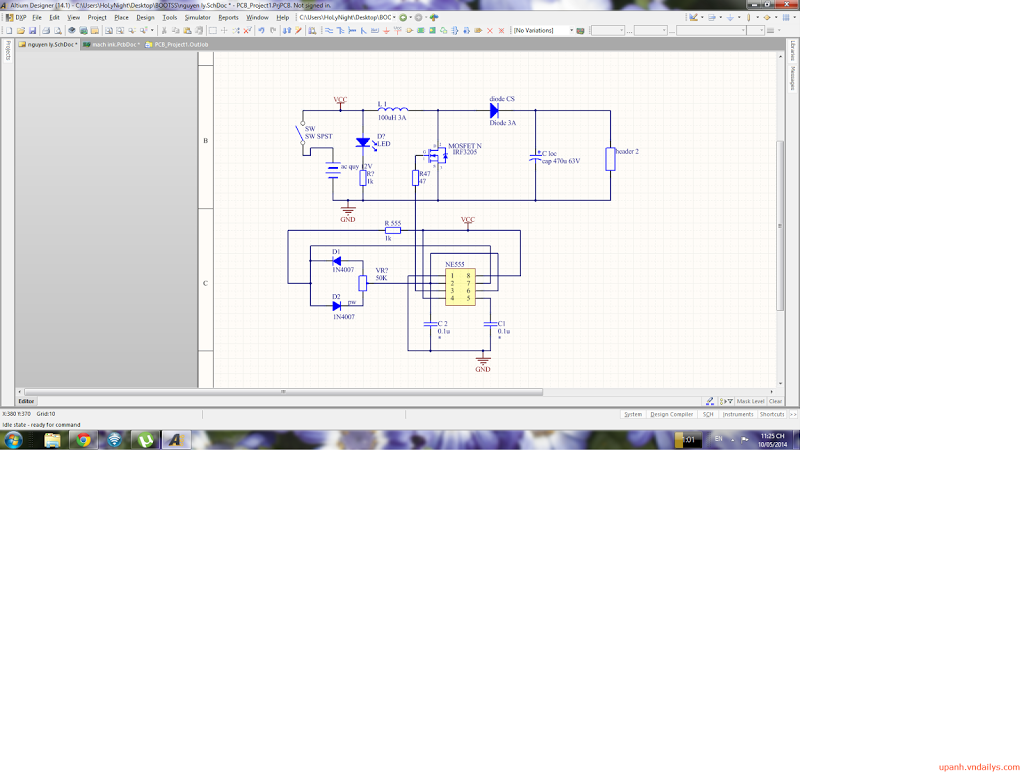Select the Place Part tool
Viewport: 1024px width, 776px height.
click(x=409, y=31)
